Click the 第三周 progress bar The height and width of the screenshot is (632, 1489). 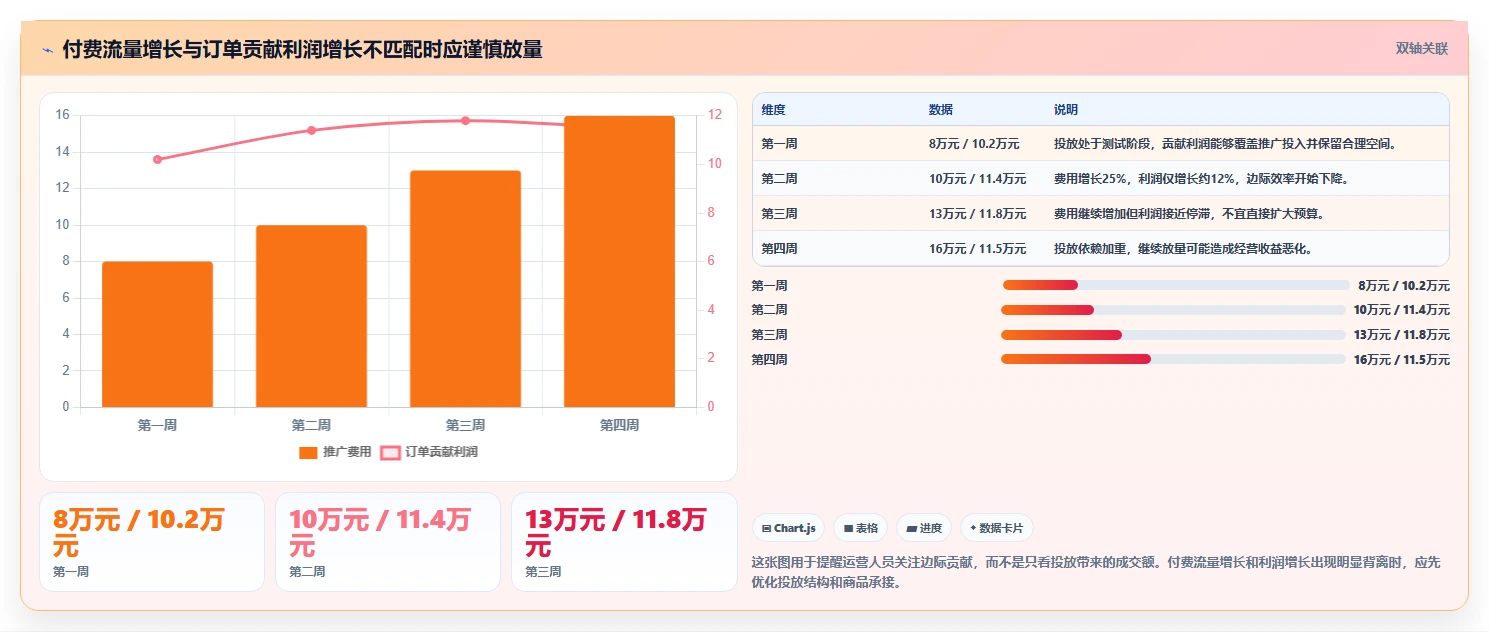1173,334
